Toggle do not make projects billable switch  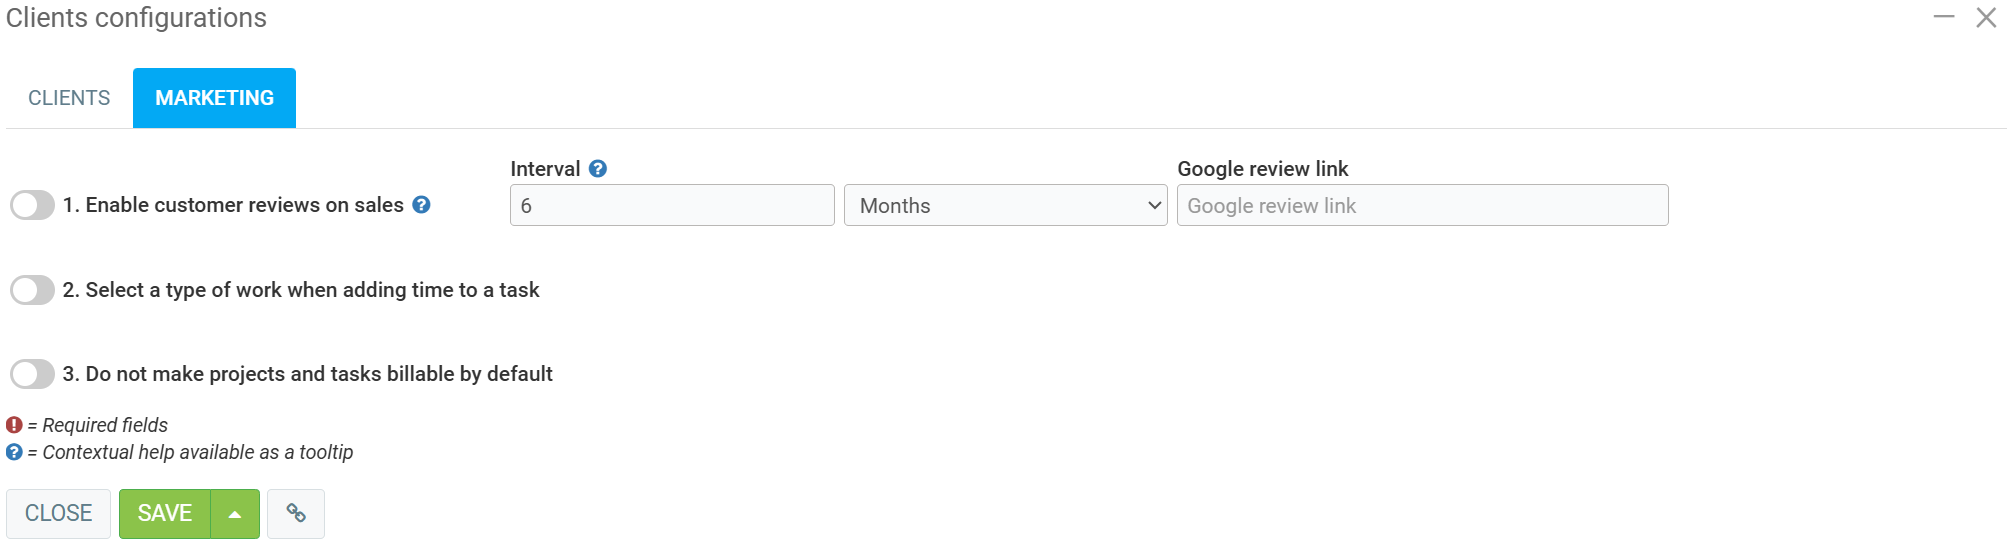coord(32,374)
